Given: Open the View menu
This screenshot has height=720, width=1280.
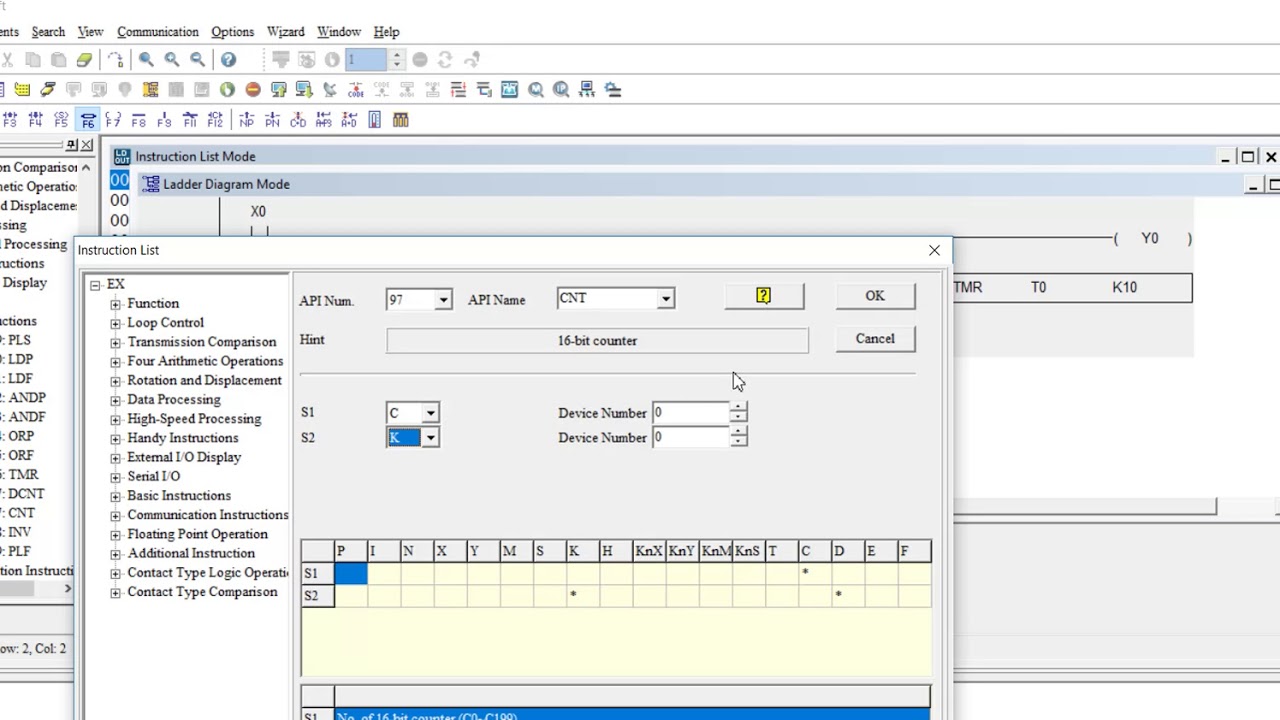Looking at the screenshot, I should (x=90, y=32).
